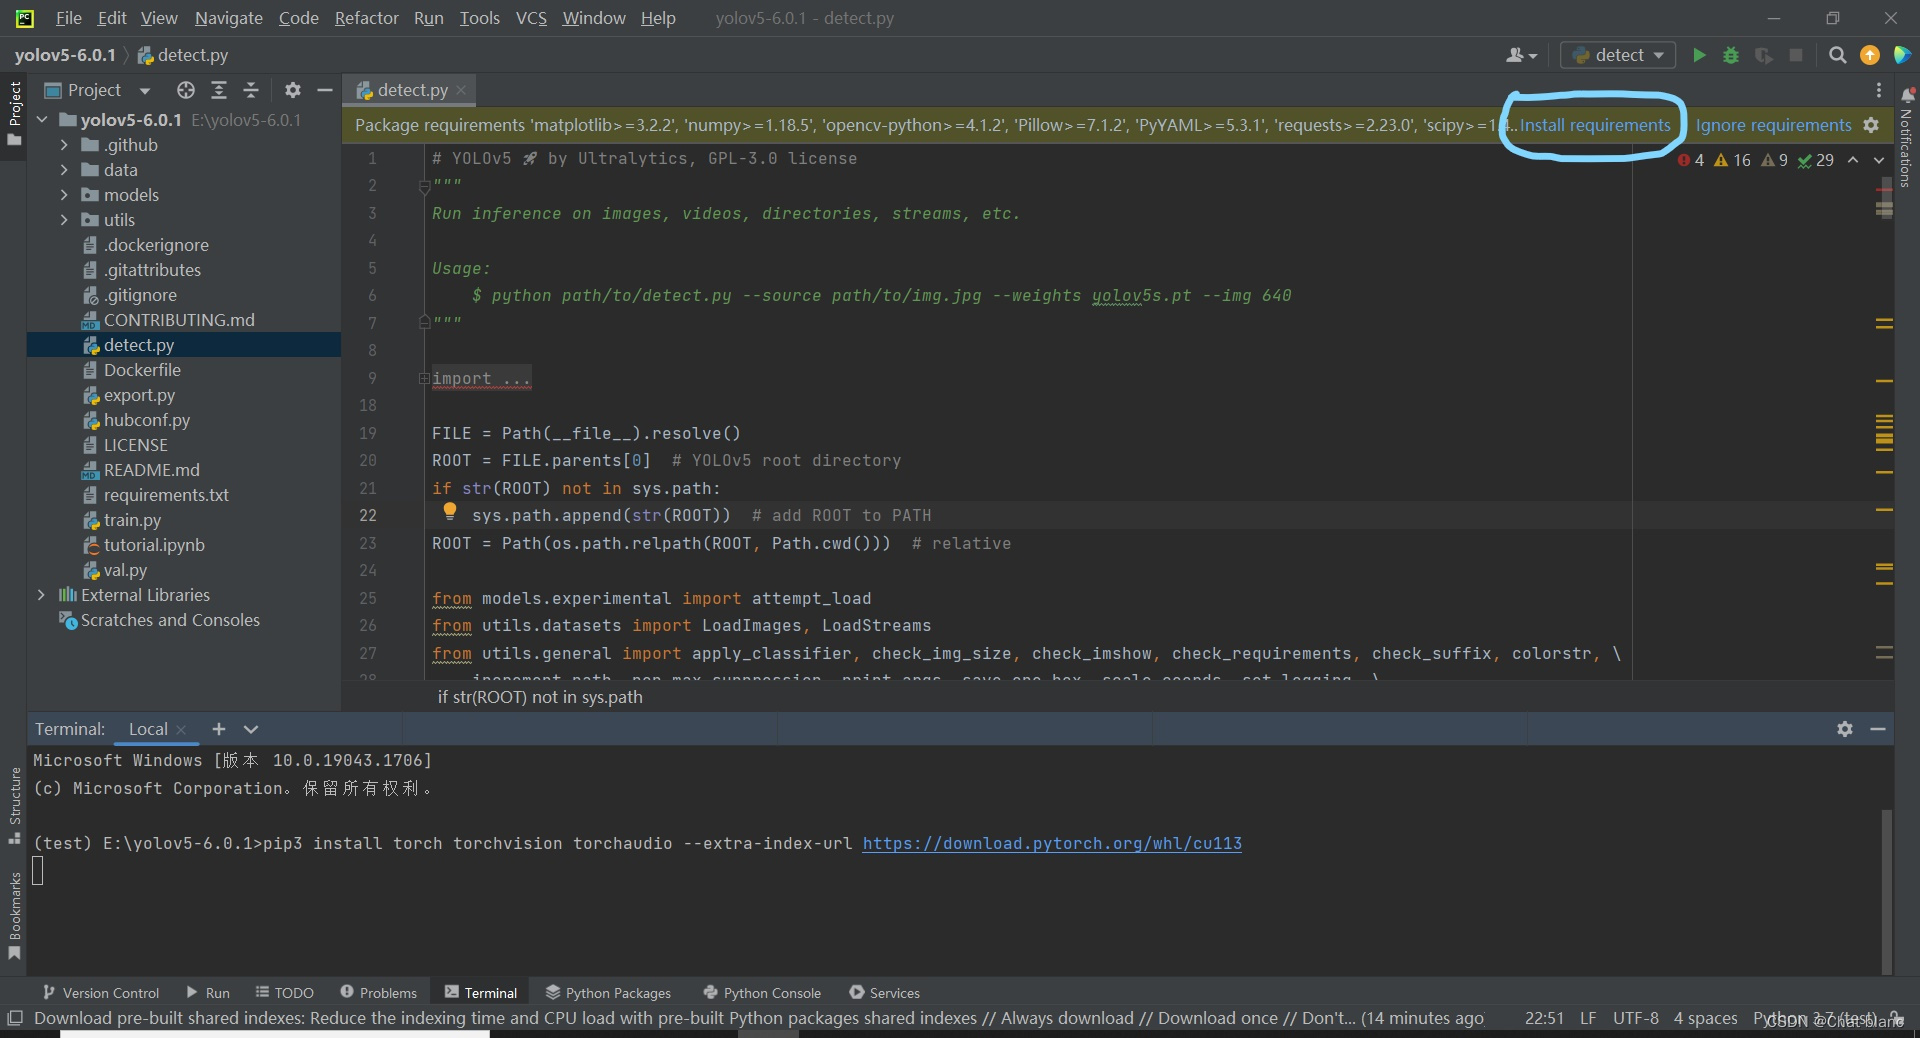The image size is (1920, 1038).
Task: Open pytorch download URL in terminal
Action: 1052,843
